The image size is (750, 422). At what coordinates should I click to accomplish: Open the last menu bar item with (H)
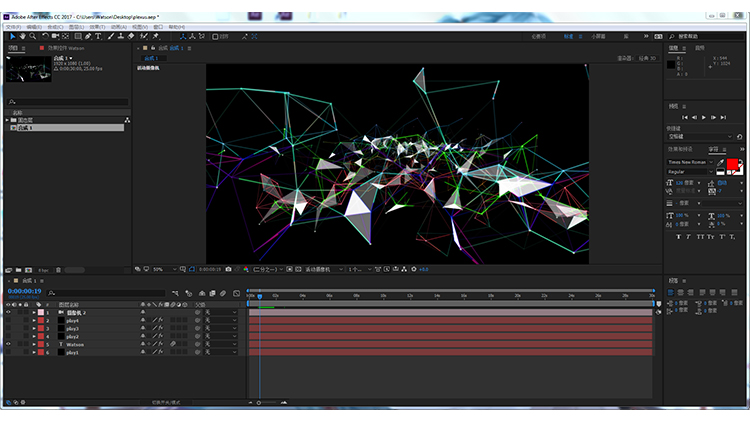(176, 27)
